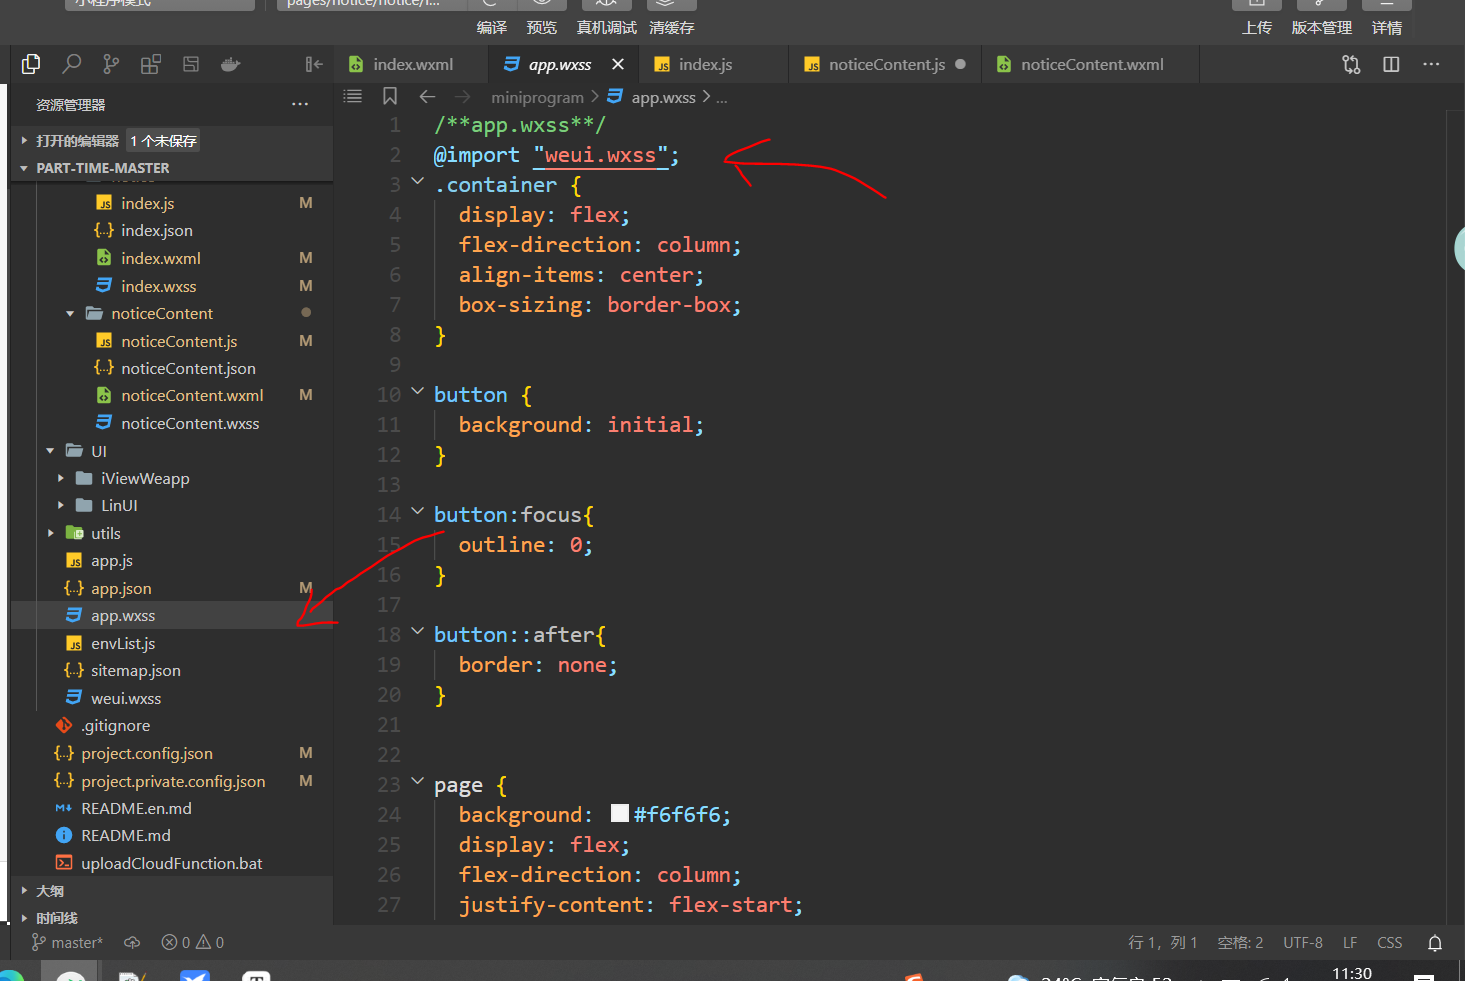Collapse the page rule fold arrow

(418, 782)
